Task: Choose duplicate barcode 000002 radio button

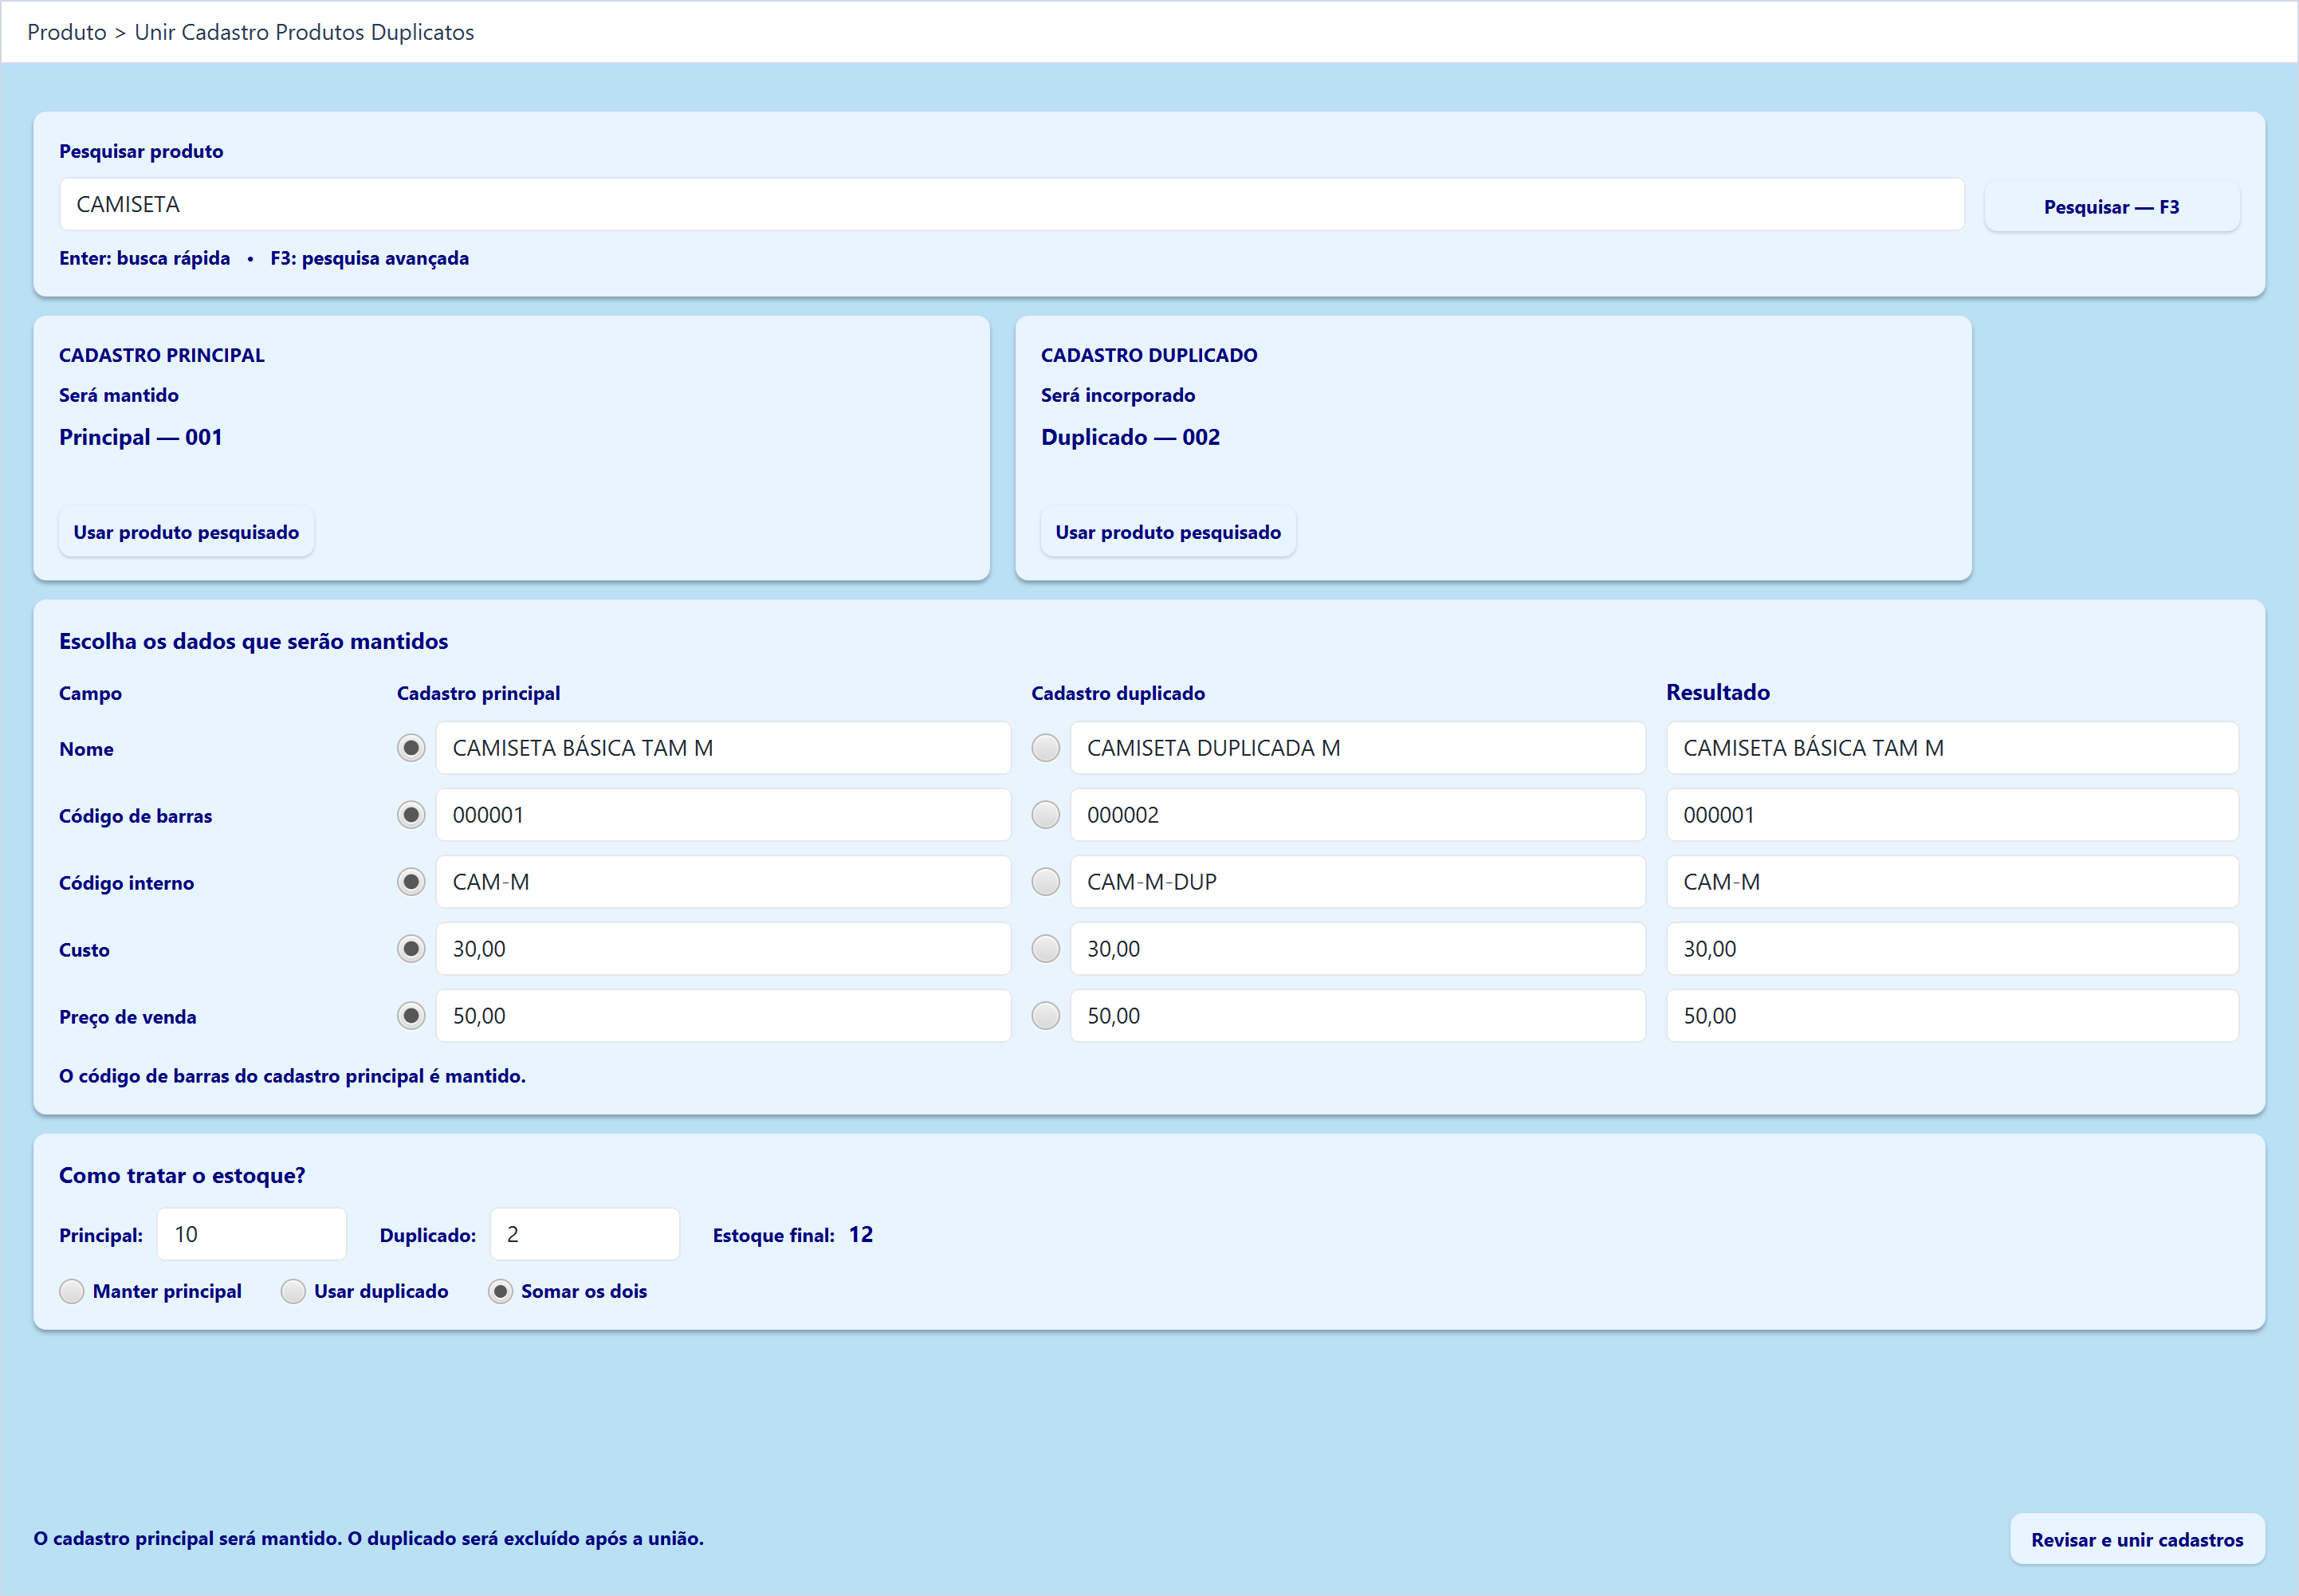Action: click(1045, 815)
